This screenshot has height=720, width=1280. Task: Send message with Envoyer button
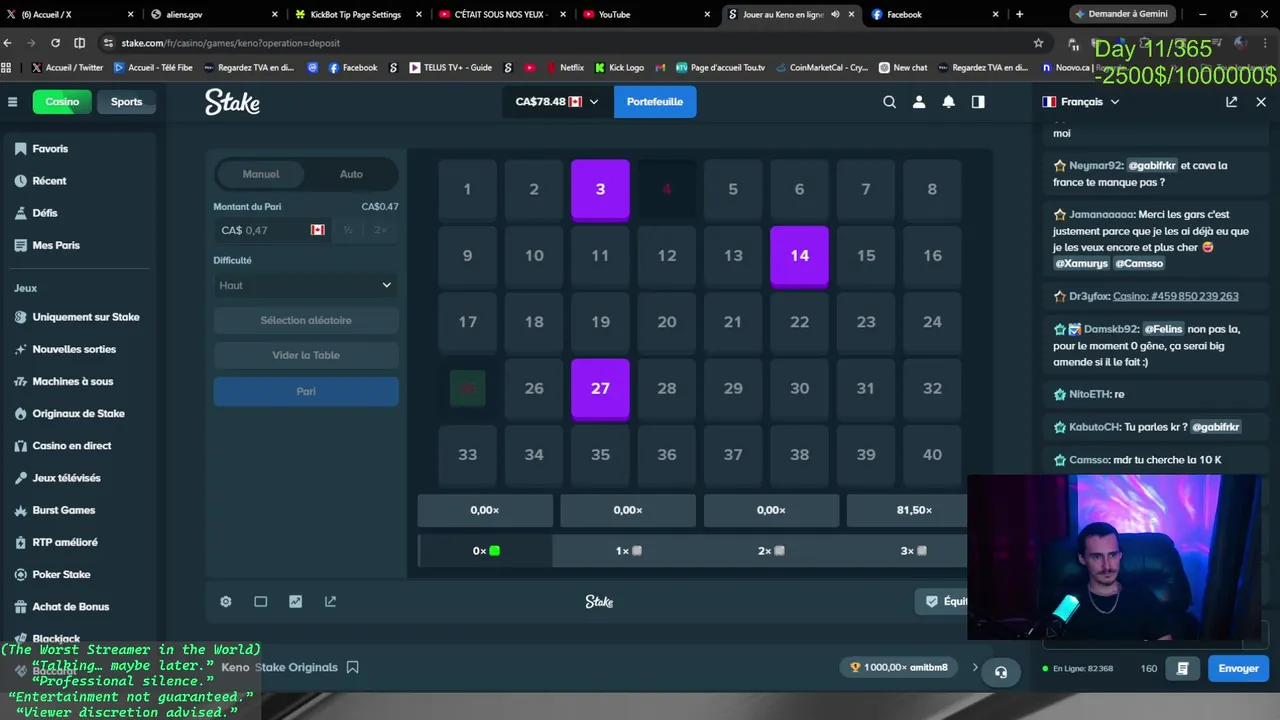1238,668
